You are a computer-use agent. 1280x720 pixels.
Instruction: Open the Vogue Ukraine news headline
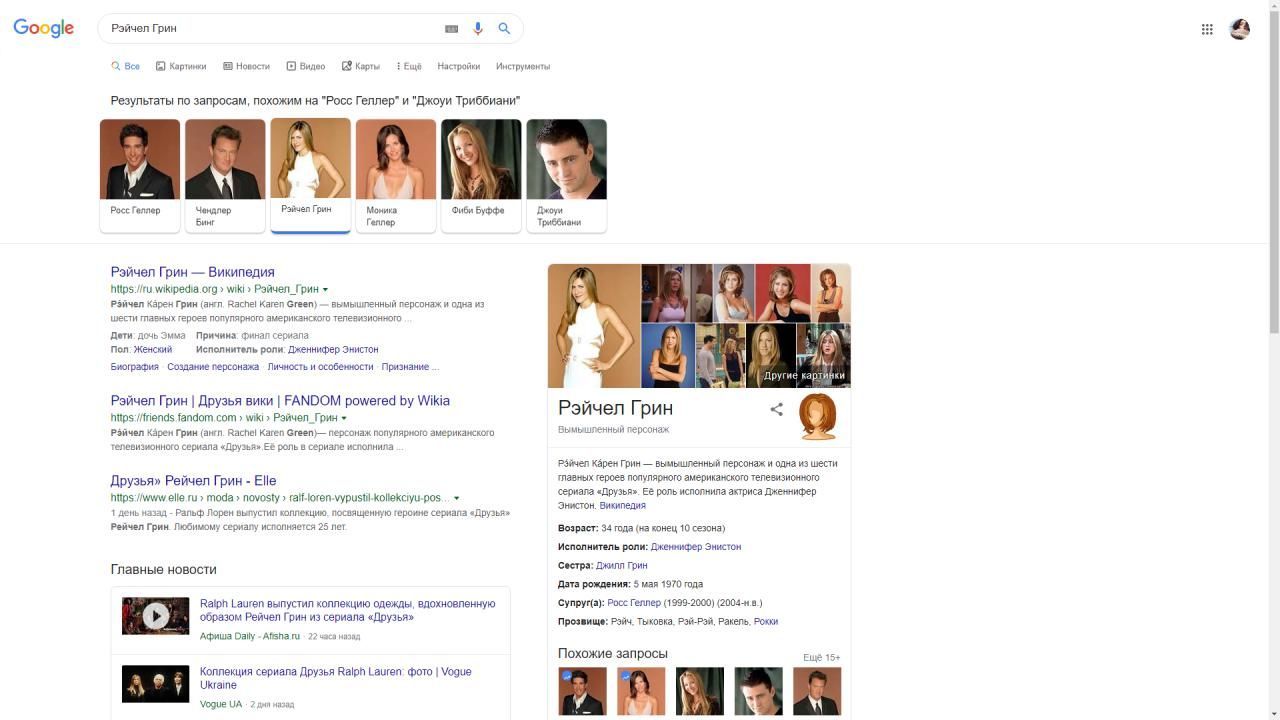click(x=335, y=678)
